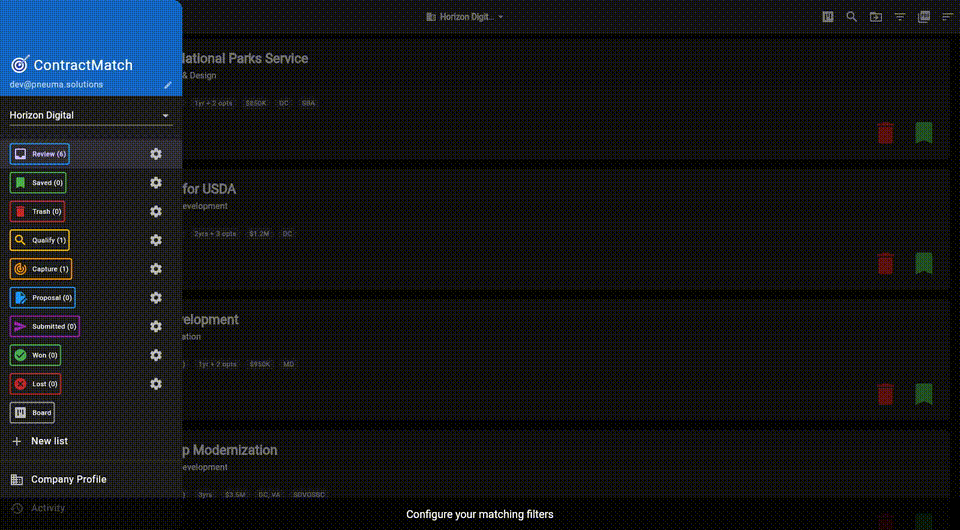Open settings gear for Proposal list
The width and height of the screenshot is (960, 530).
click(x=156, y=298)
